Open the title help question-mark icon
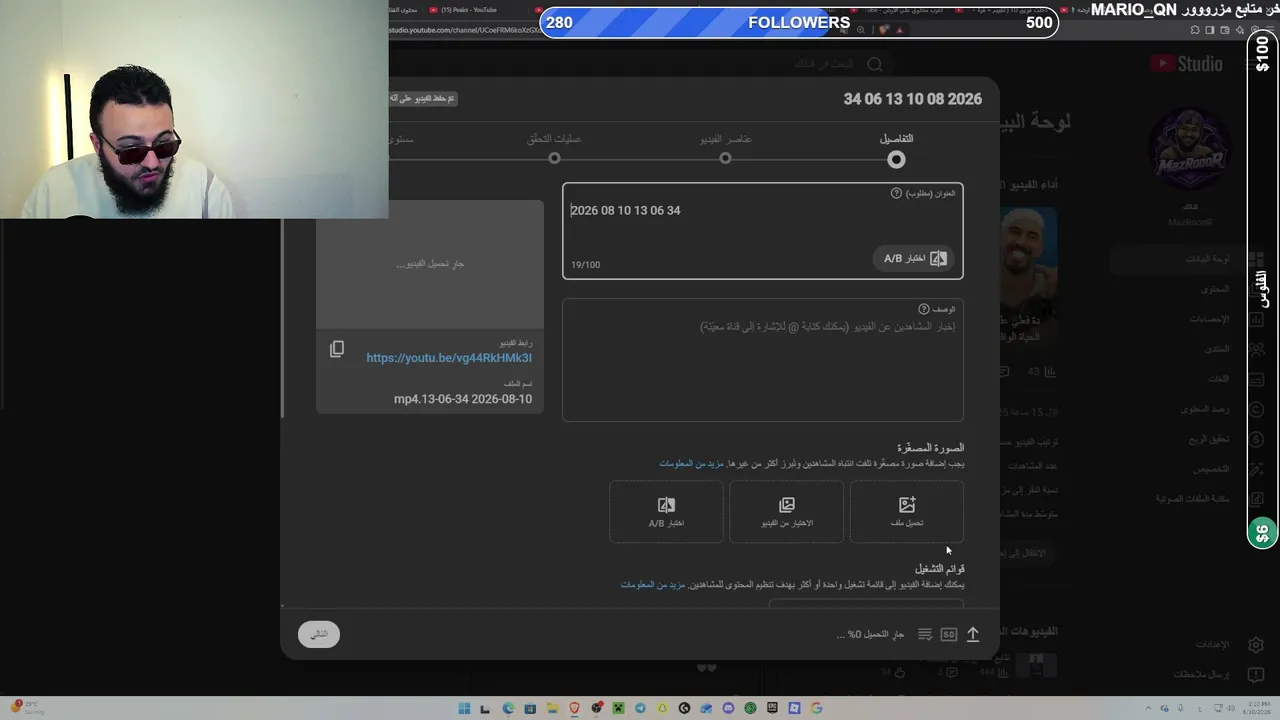Screen dimensions: 1280x720 tap(896, 193)
